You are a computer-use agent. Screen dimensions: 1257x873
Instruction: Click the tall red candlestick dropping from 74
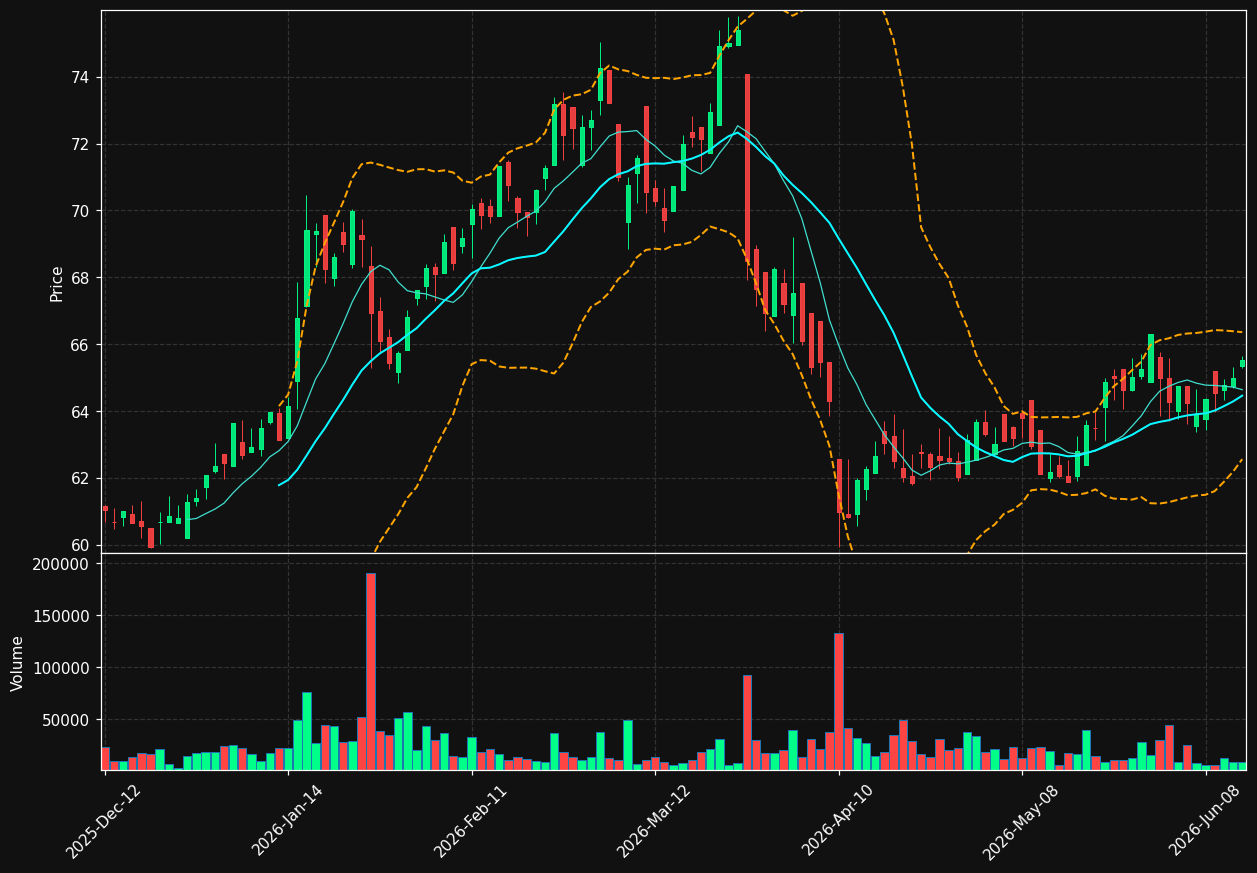click(x=747, y=170)
